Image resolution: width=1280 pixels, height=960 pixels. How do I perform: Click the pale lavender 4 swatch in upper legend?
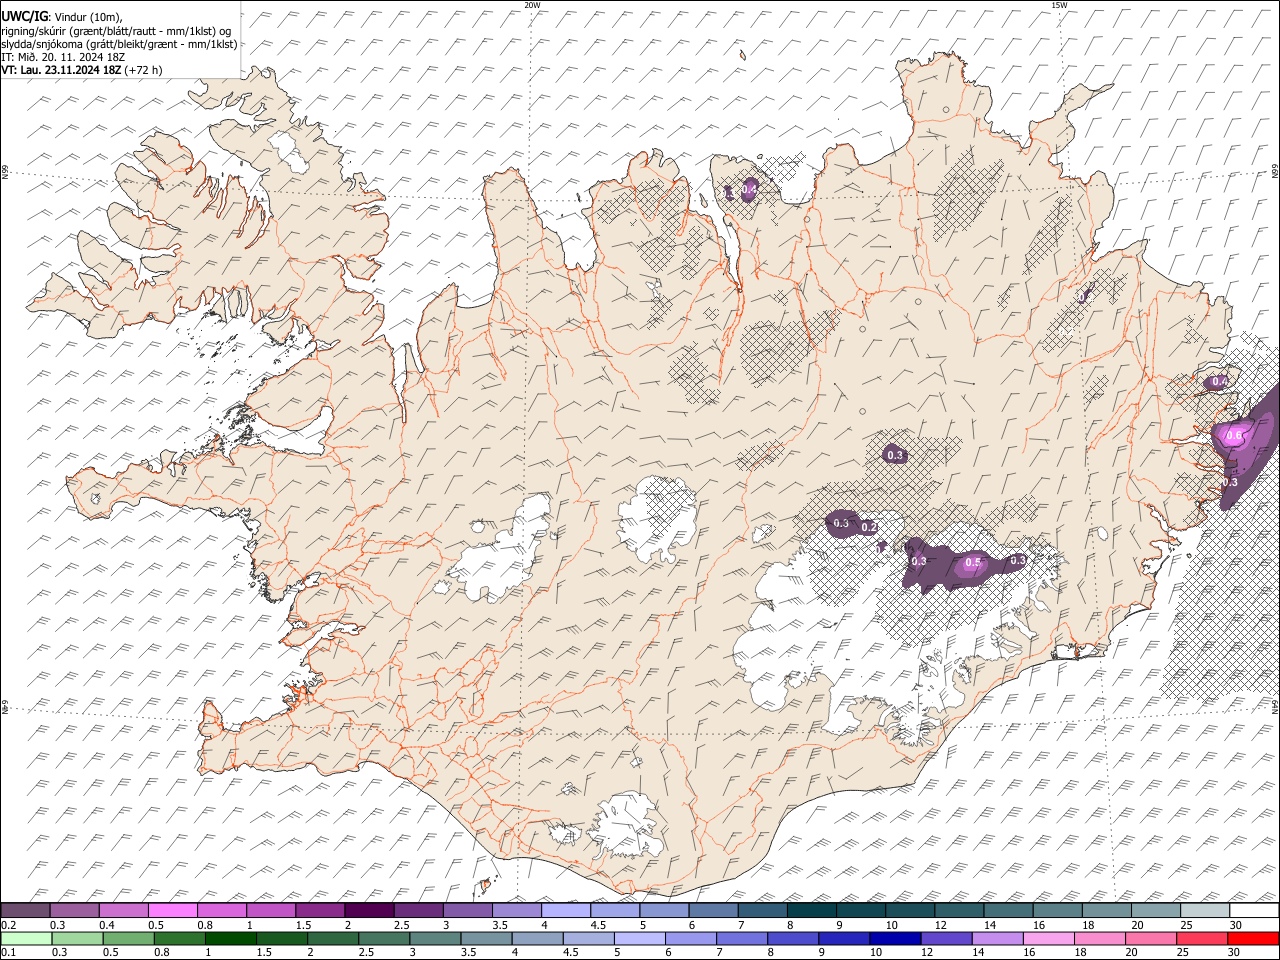point(566,911)
